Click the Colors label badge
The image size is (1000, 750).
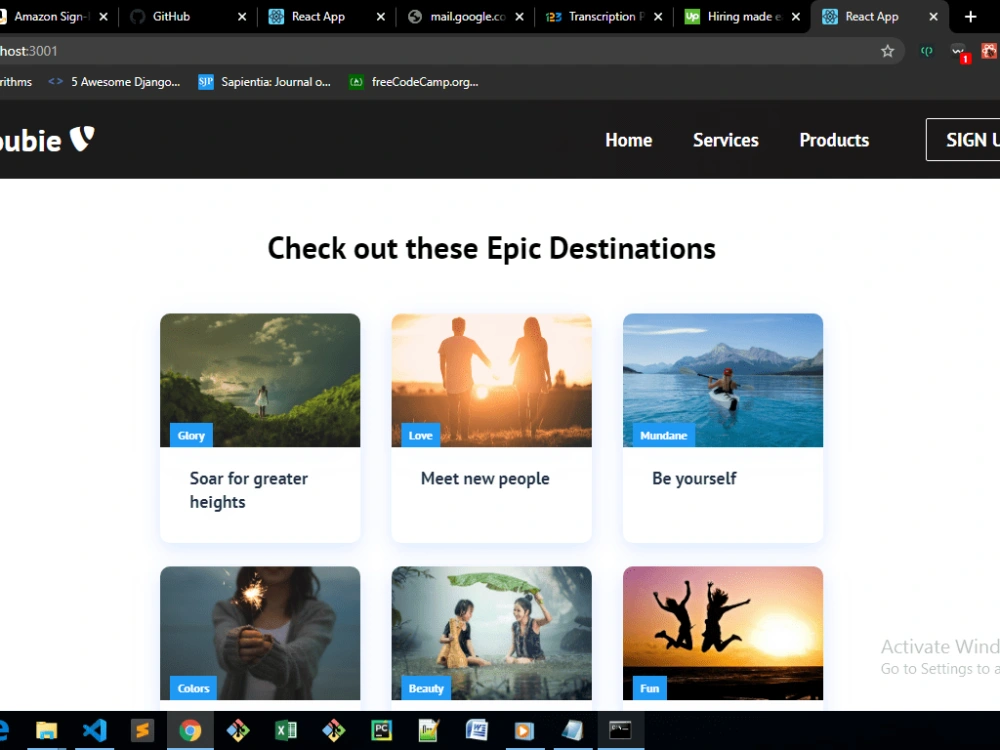point(193,688)
